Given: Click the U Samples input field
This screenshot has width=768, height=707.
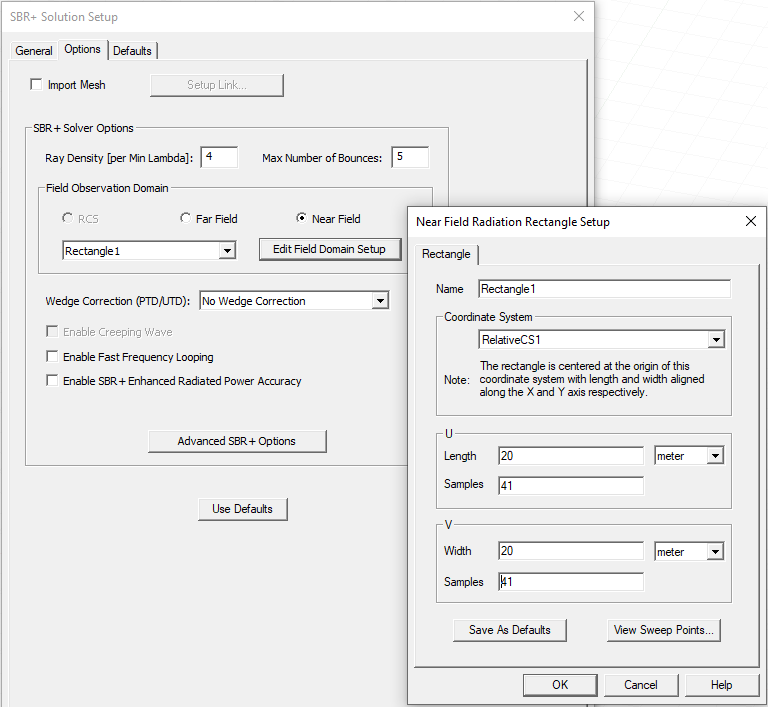Looking at the screenshot, I should tap(571, 486).
